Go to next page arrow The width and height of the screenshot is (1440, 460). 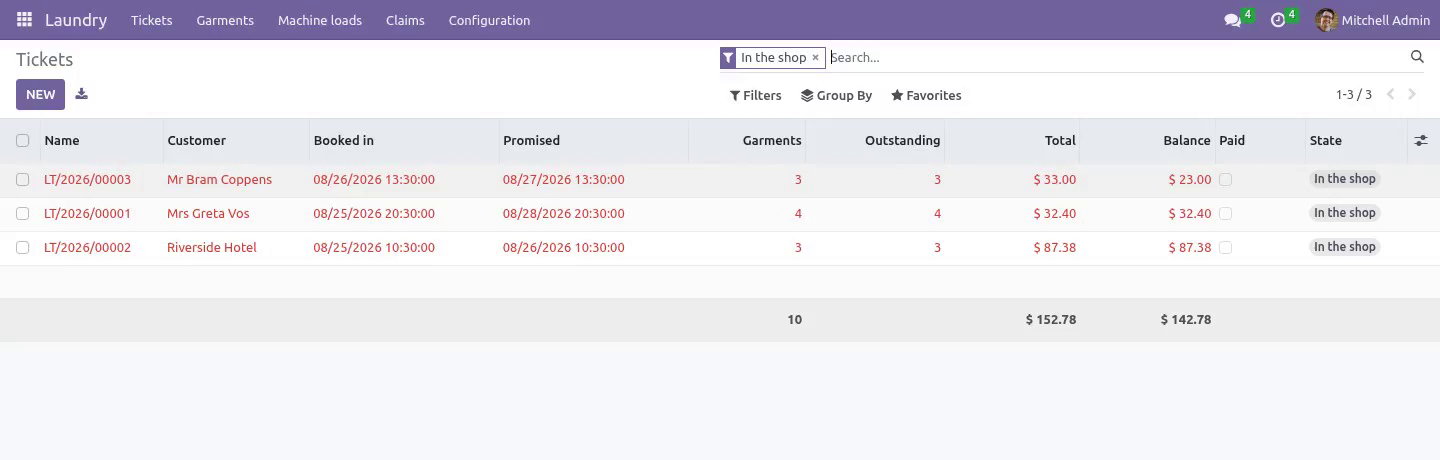(1412, 95)
